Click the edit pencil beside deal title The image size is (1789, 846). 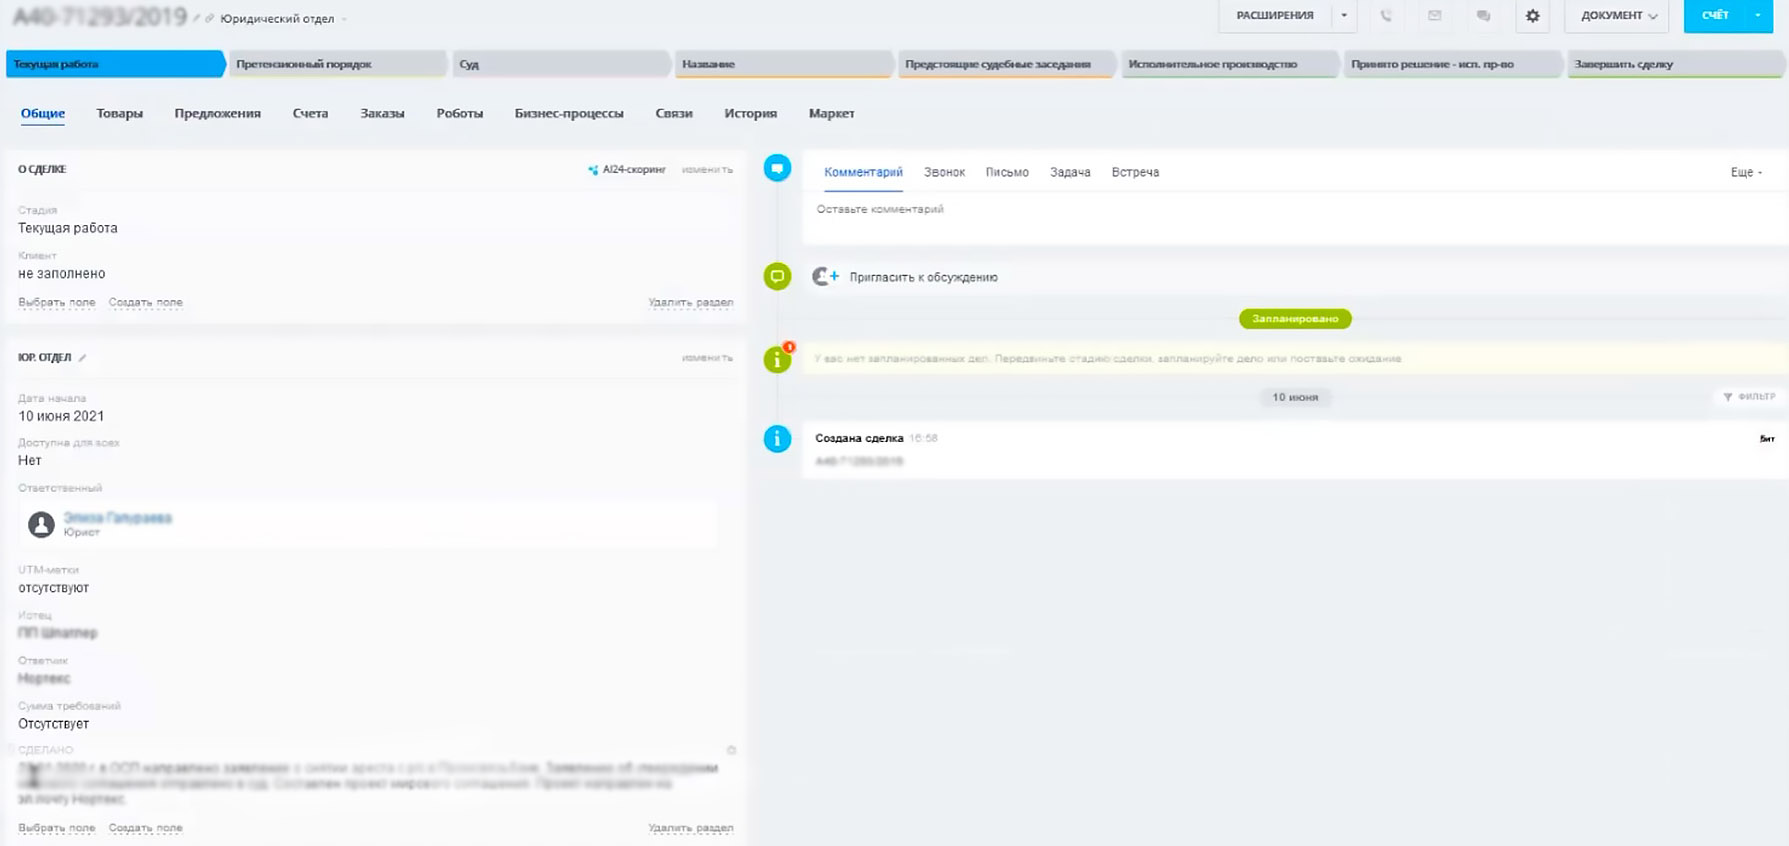pyautogui.click(x=197, y=19)
